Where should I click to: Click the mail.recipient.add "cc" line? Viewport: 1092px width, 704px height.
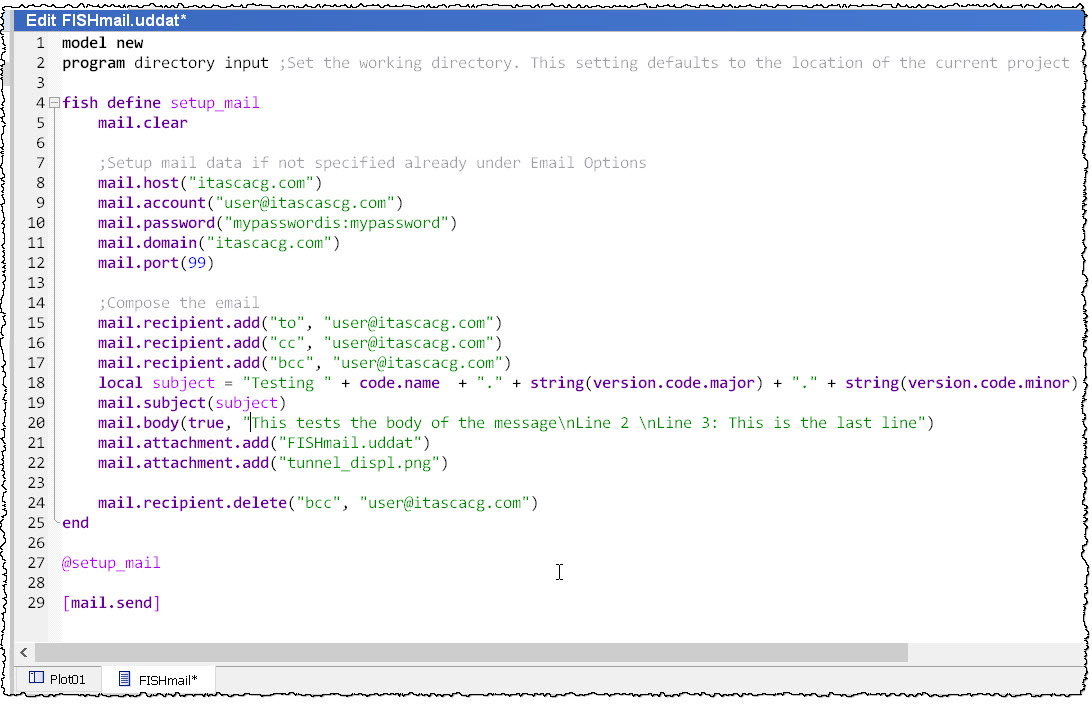coord(299,343)
